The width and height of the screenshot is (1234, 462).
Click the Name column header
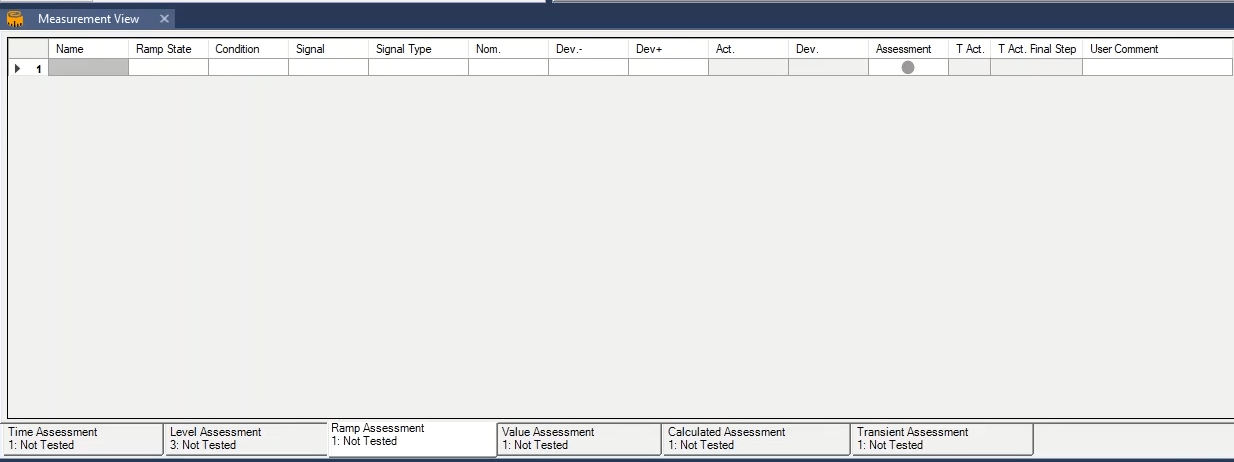click(x=88, y=49)
